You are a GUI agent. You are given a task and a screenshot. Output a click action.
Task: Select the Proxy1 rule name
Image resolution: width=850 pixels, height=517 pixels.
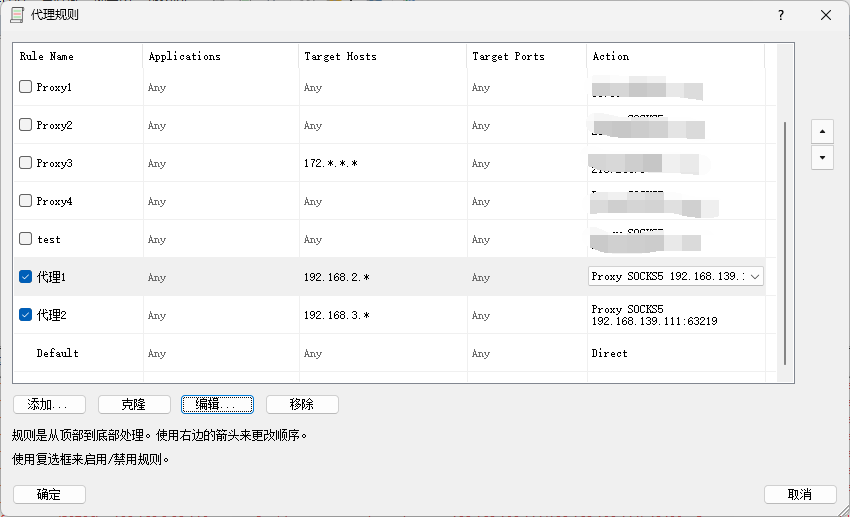54,87
